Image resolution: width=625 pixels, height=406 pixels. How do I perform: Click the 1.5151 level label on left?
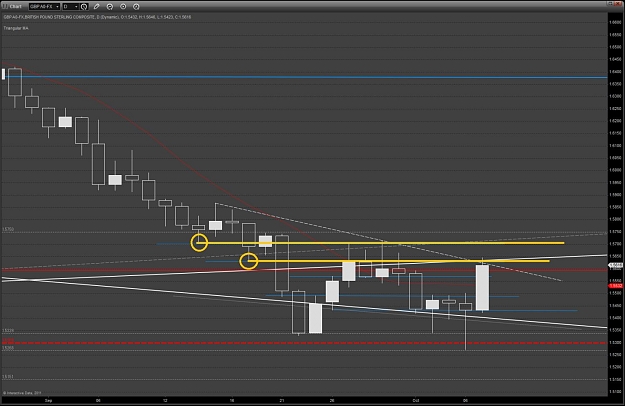(8, 376)
